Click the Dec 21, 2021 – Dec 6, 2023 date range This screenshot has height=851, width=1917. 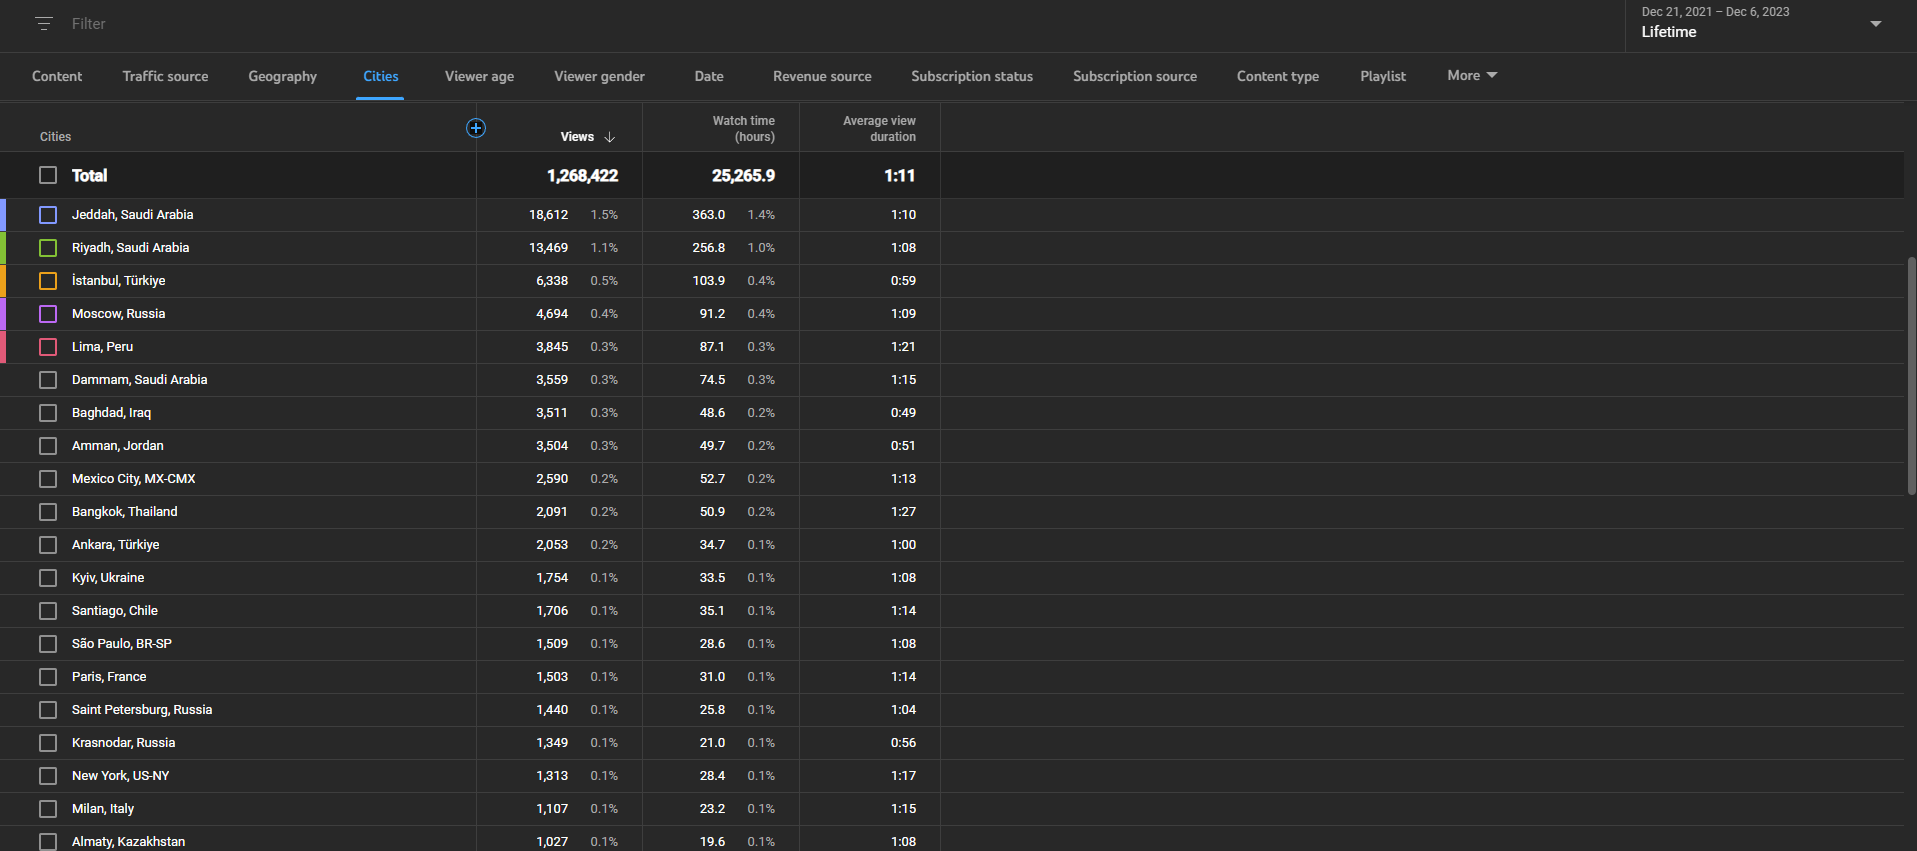[1715, 12]
